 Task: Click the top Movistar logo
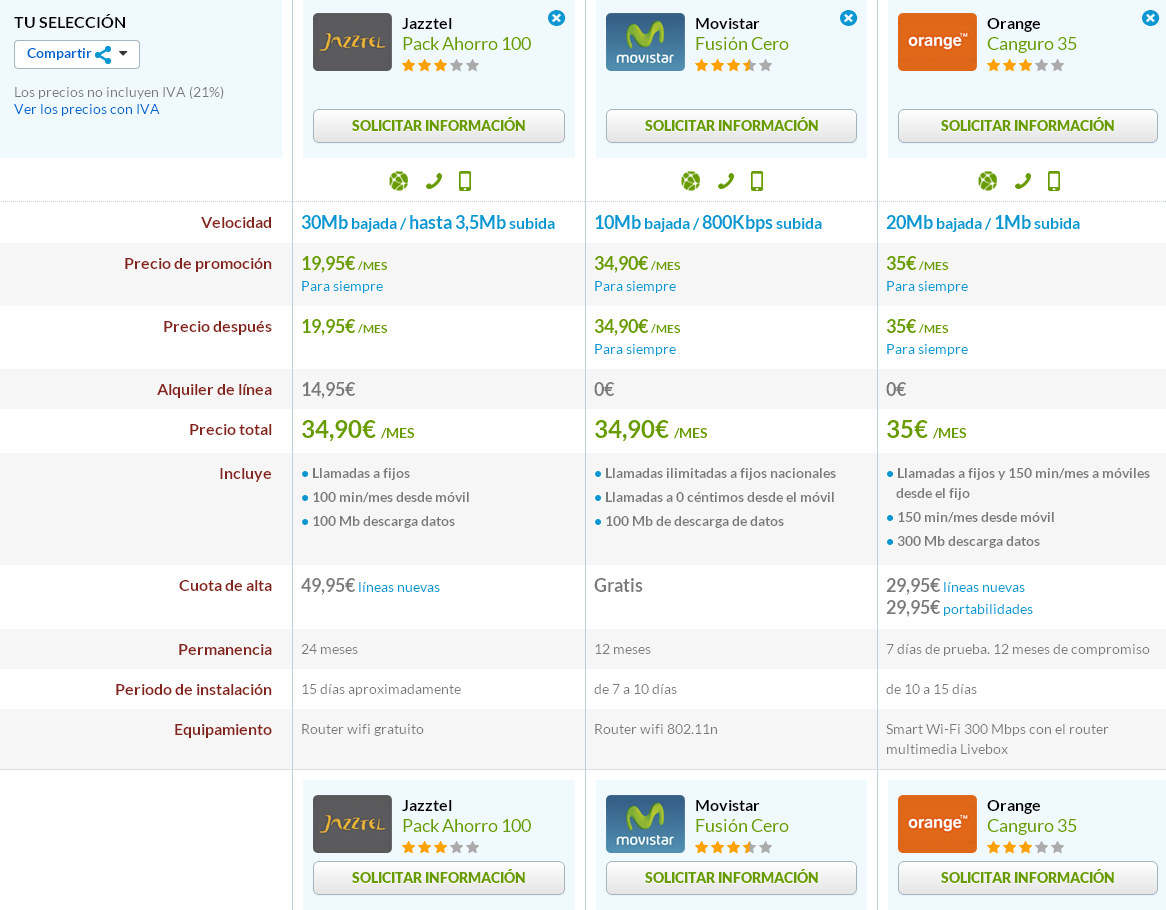(645, 42)
